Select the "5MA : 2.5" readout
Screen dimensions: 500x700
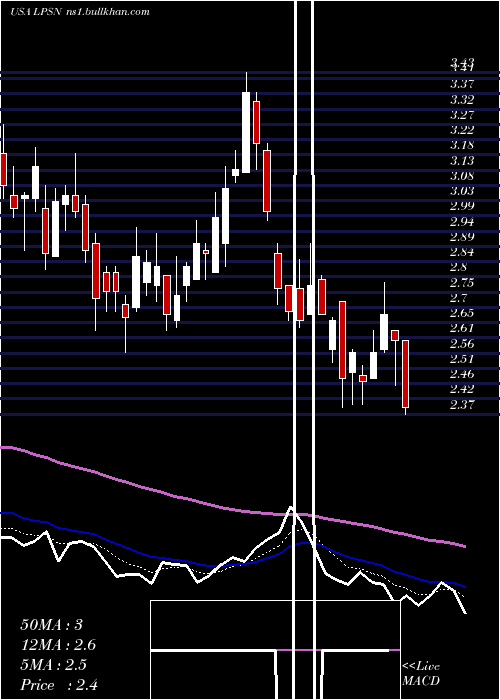tap(54, 665)
